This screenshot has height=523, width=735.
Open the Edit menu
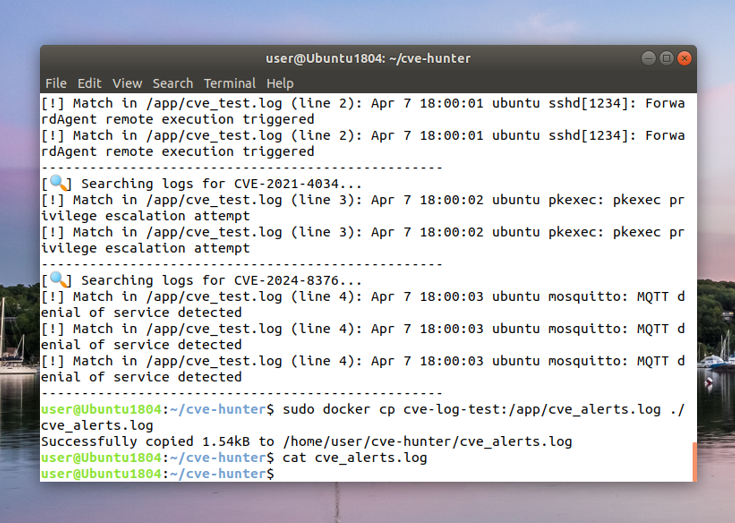(x=89, y=83)
